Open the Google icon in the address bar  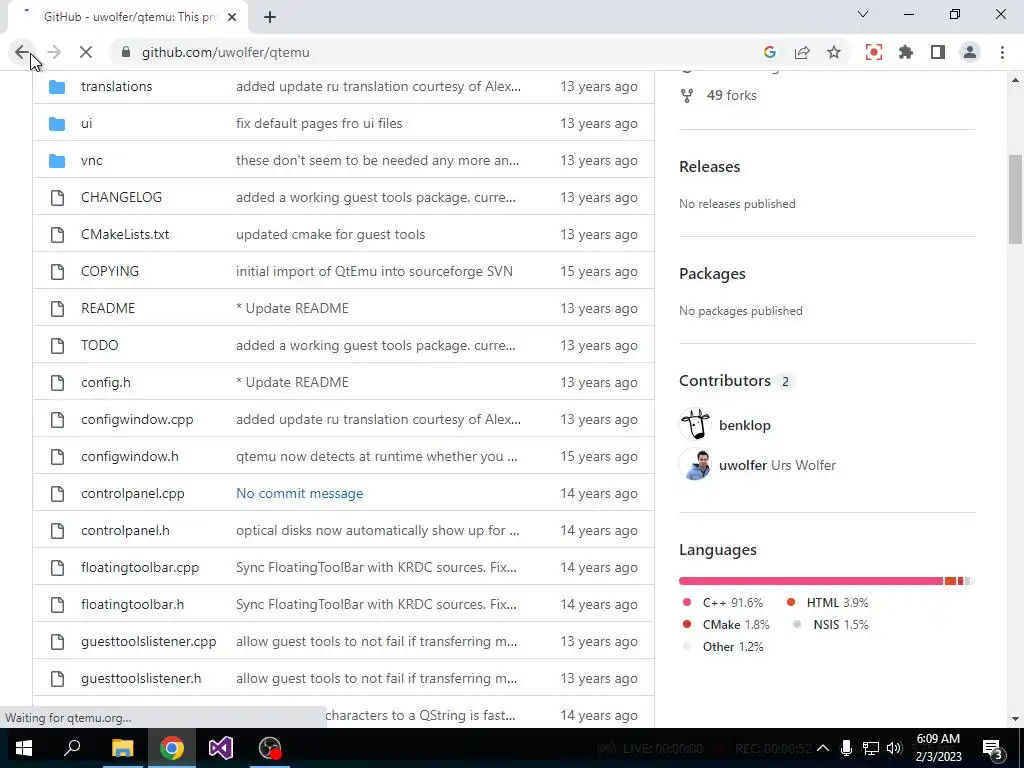coord(769,52)
